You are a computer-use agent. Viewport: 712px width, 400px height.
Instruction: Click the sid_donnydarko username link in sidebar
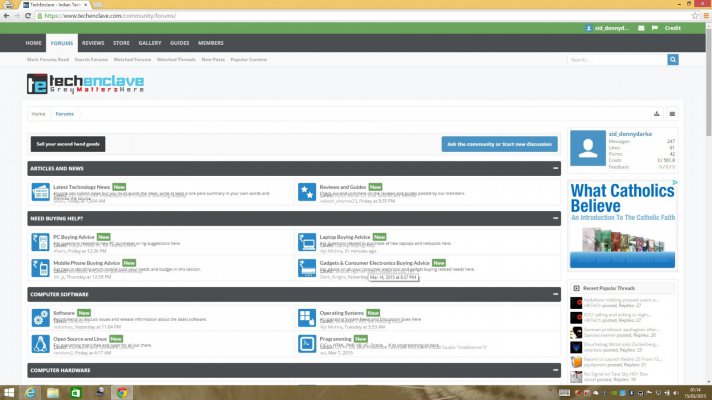click(x=630, y=134)
